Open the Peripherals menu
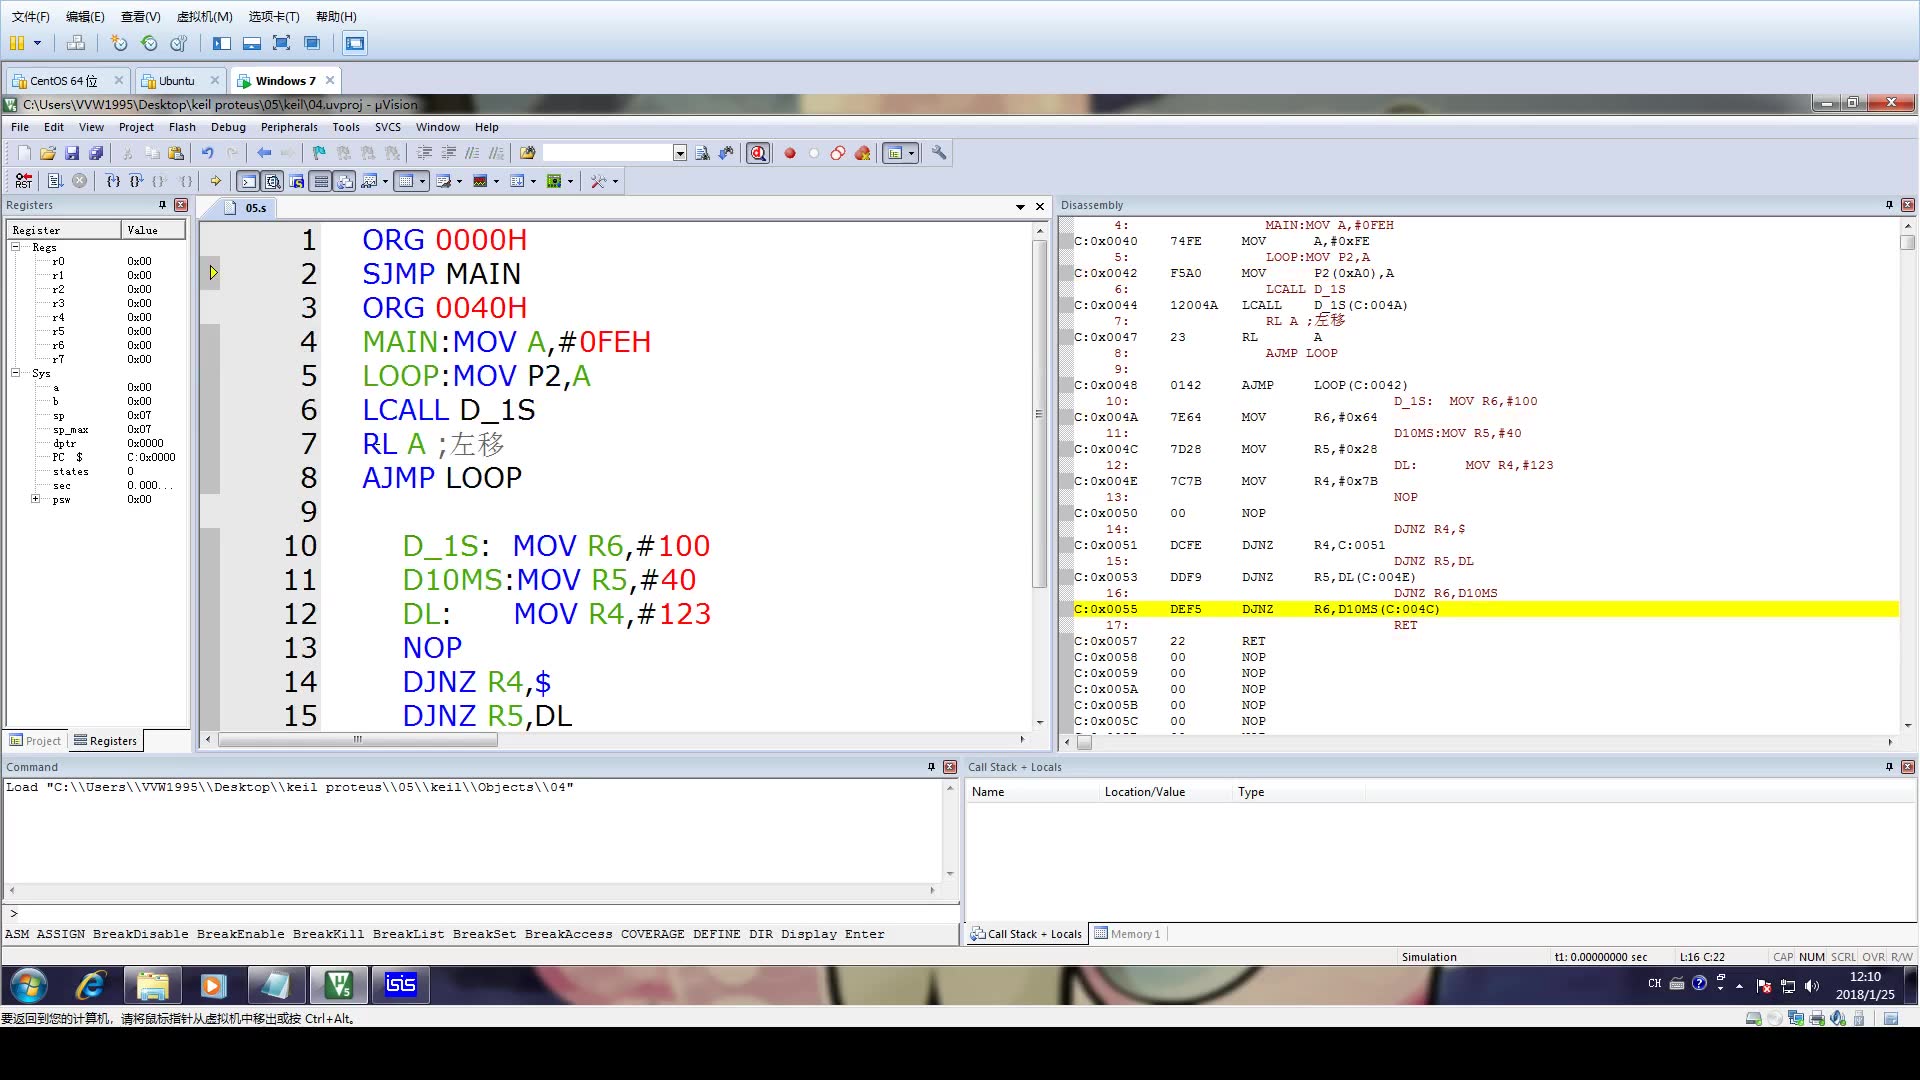 click(x=289, y=127)
